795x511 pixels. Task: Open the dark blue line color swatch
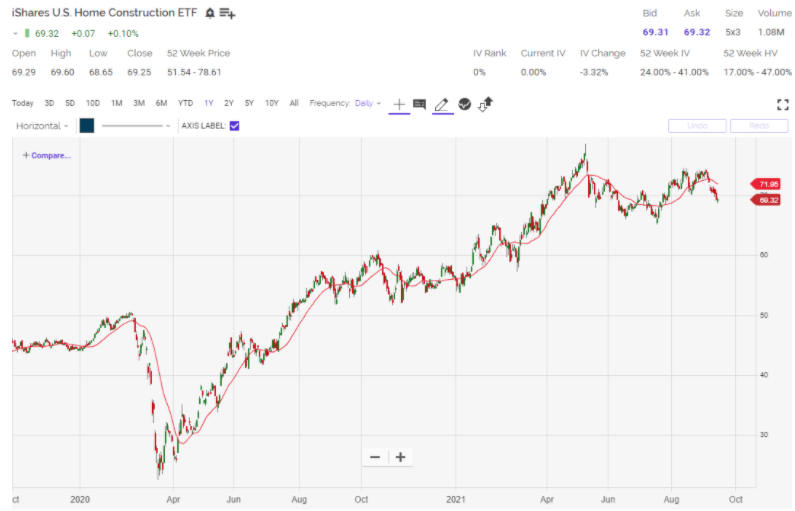click(x=87, y=126)
